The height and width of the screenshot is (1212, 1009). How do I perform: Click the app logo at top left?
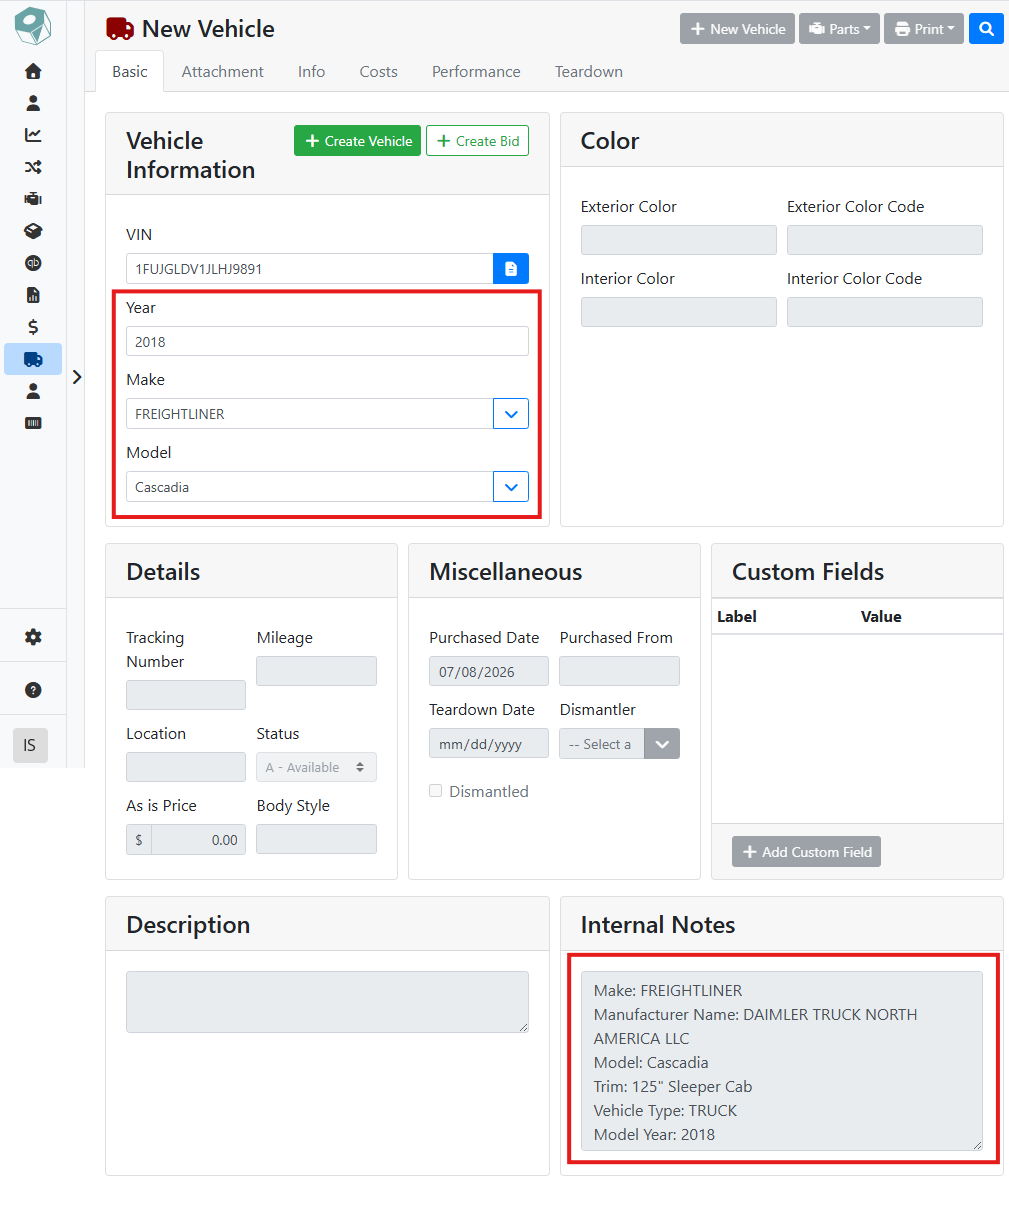tap(33, 26)
